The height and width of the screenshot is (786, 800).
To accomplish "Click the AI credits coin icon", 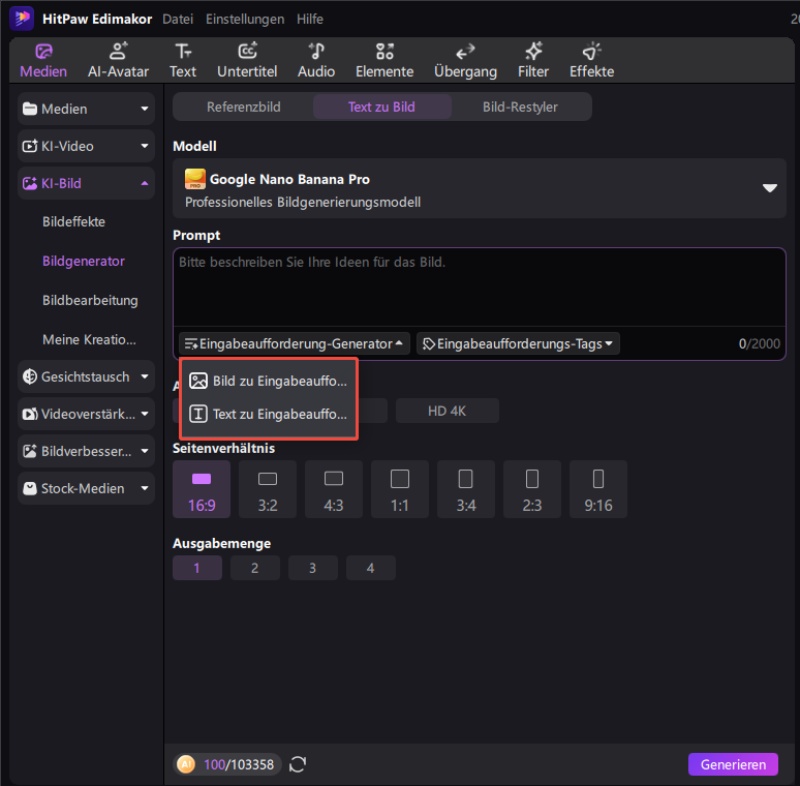I will (x=186, y=764).
